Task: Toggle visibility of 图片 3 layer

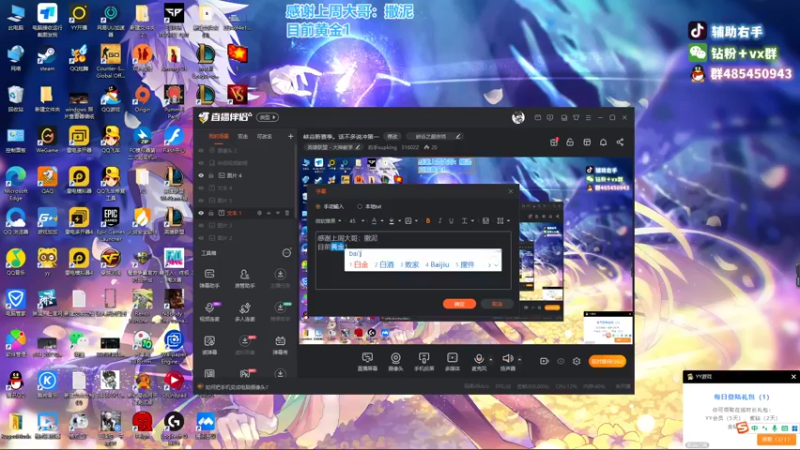Action: tap(201, 226)
